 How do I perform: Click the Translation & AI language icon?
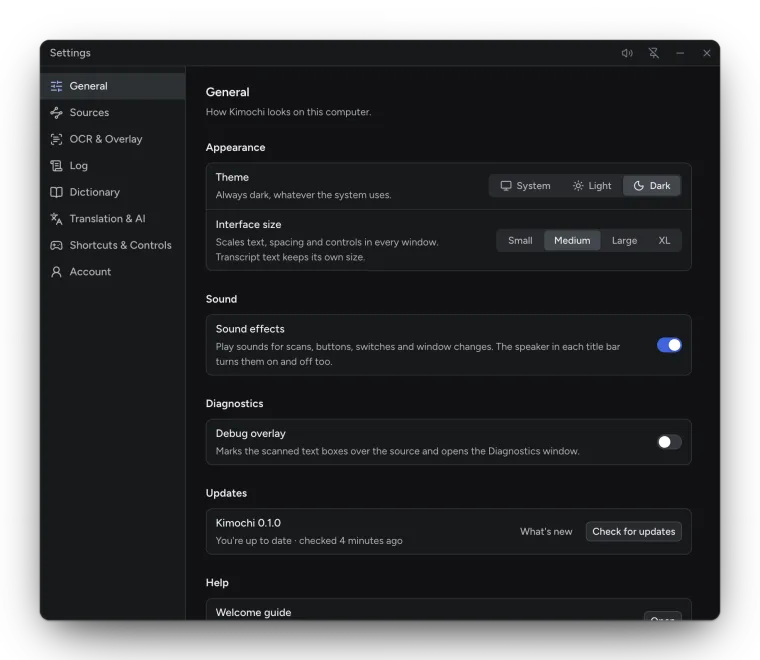pyautogui.click(x=56, y=219)
